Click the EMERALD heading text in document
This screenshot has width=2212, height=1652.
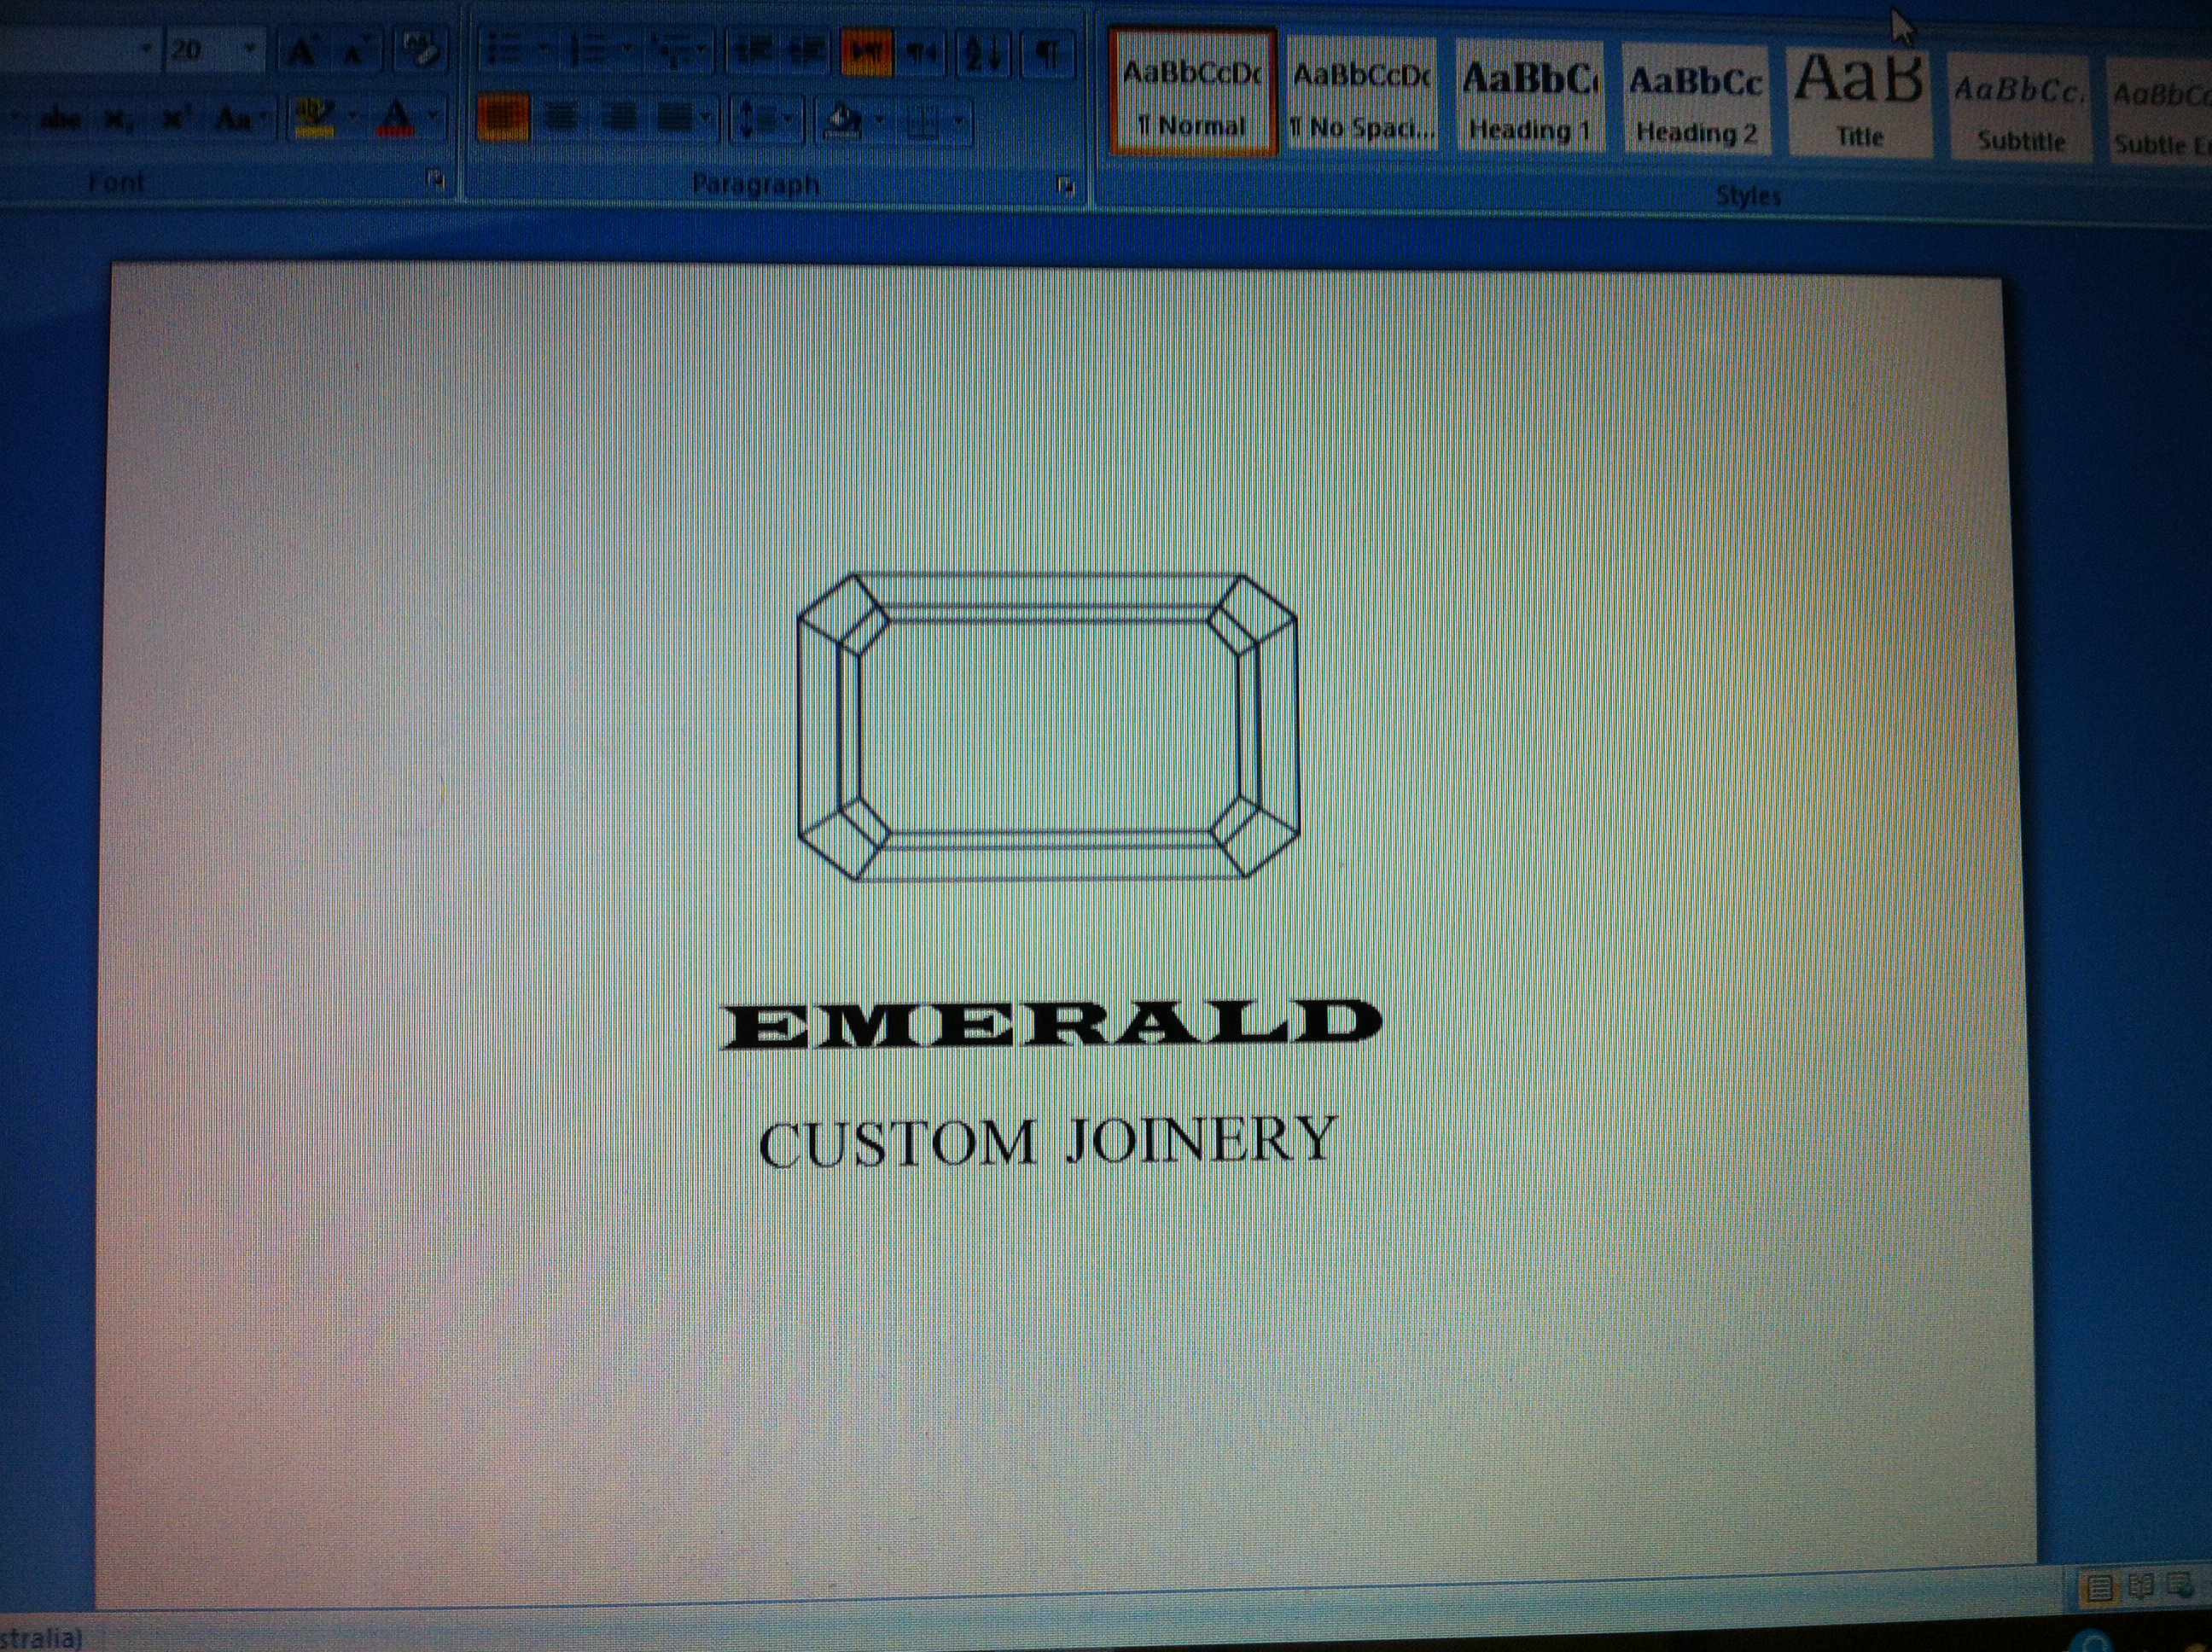pos(1050,1023)
